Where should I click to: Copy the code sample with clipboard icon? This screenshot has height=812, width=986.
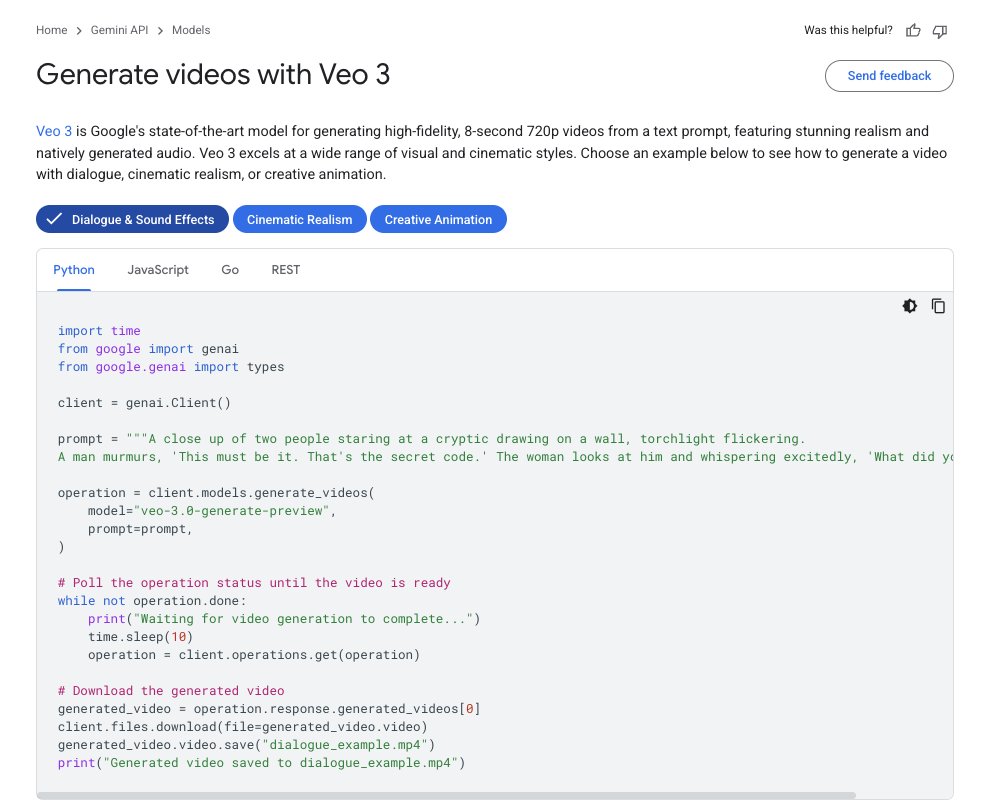pyautogui.click(x=938, y=306)
